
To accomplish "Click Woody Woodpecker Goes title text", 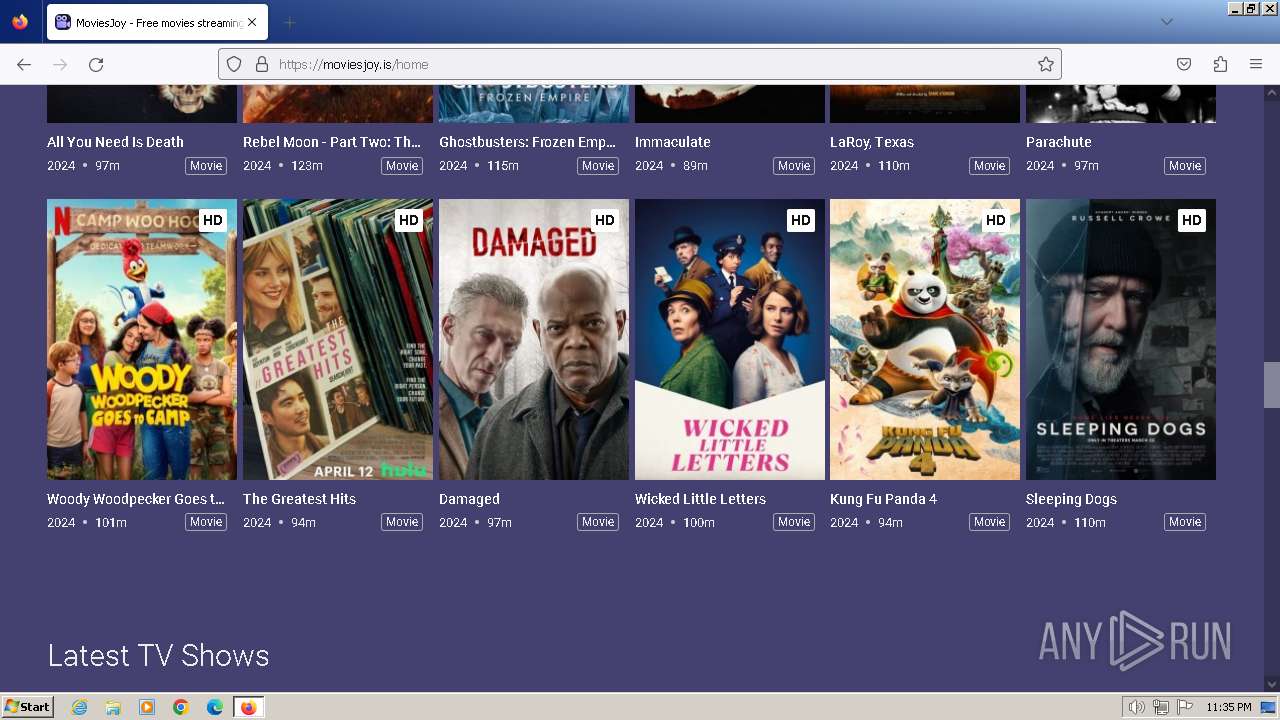I will [136, 499].
